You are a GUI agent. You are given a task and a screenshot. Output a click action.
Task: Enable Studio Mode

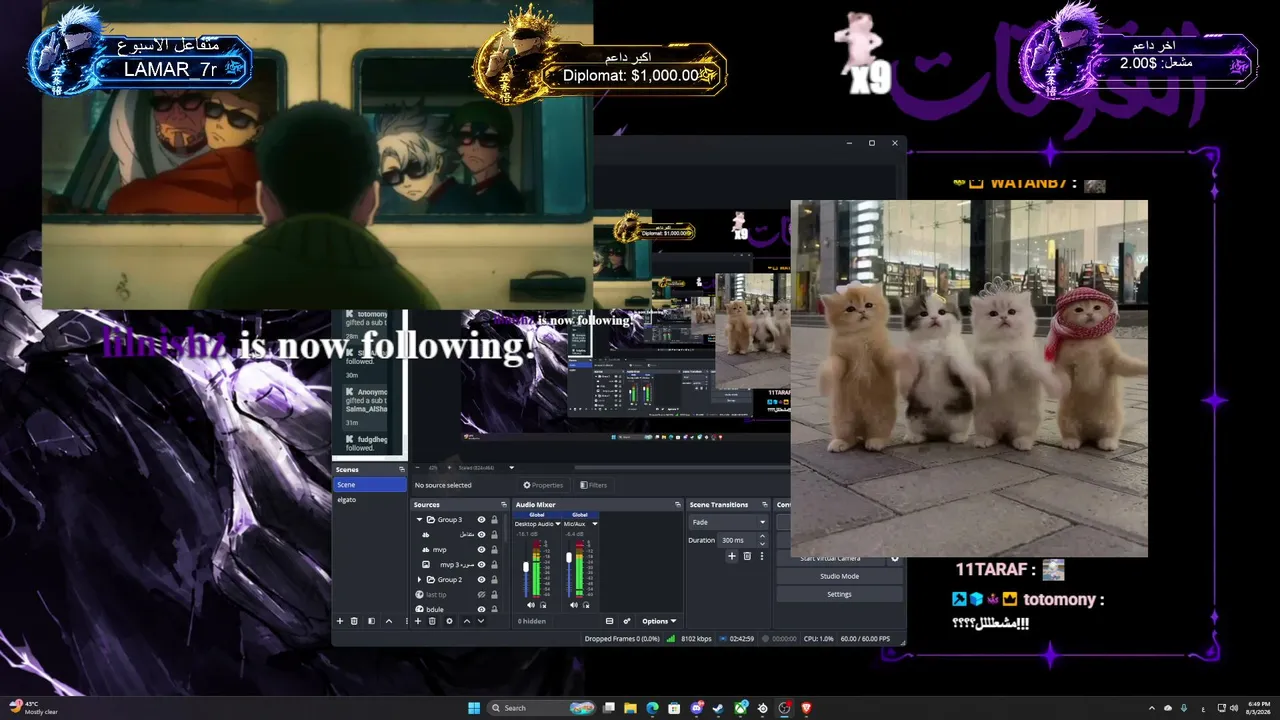(x=839, y=576)
